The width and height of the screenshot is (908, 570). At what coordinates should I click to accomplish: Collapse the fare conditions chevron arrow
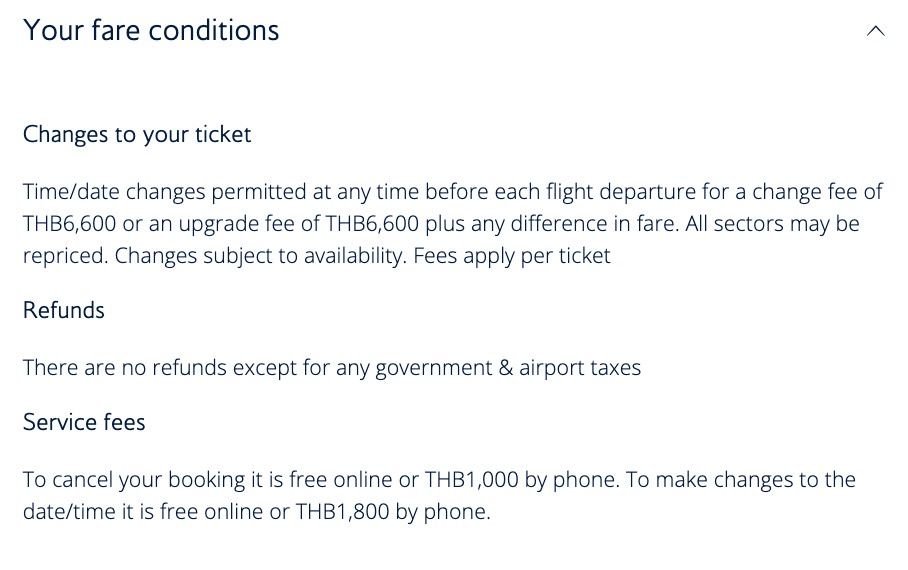click(875, 31)
